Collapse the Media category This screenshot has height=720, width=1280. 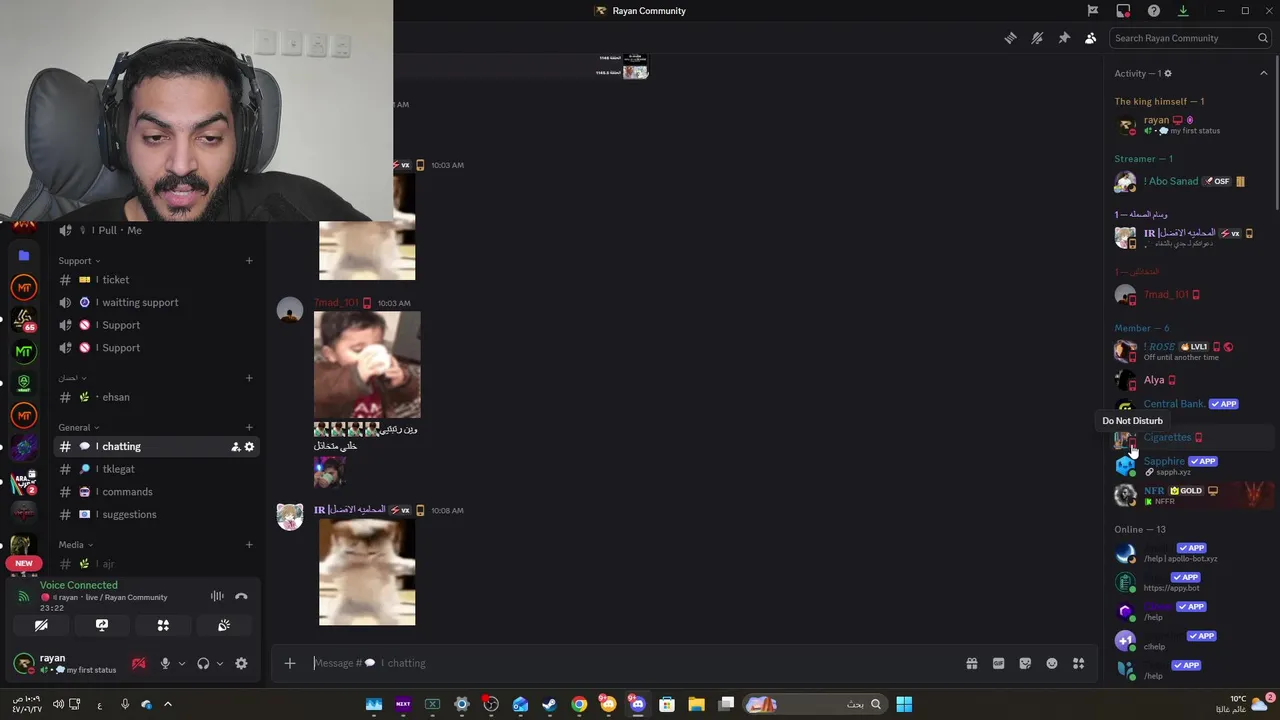tap(75, 545)
